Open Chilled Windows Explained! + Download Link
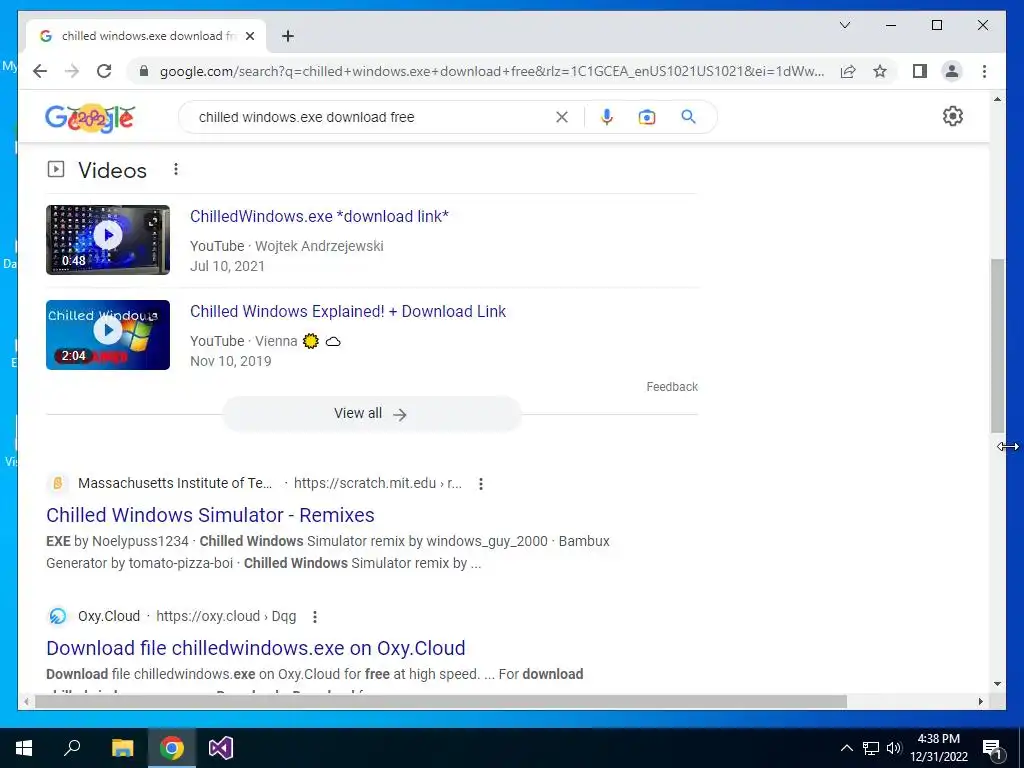Viewport: 1024px width, 768px height. [x=347, y=312]
